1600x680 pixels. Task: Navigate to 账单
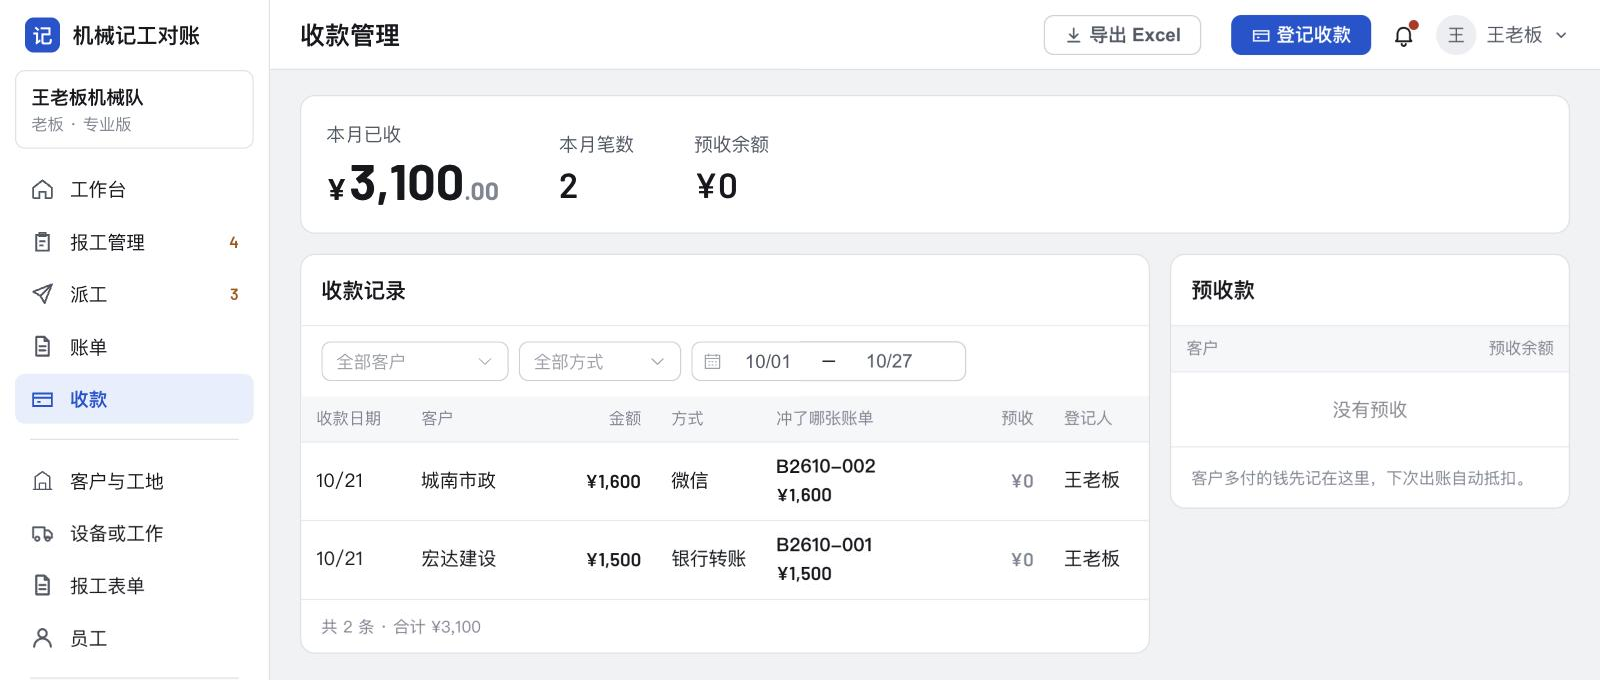click(134, 347)
